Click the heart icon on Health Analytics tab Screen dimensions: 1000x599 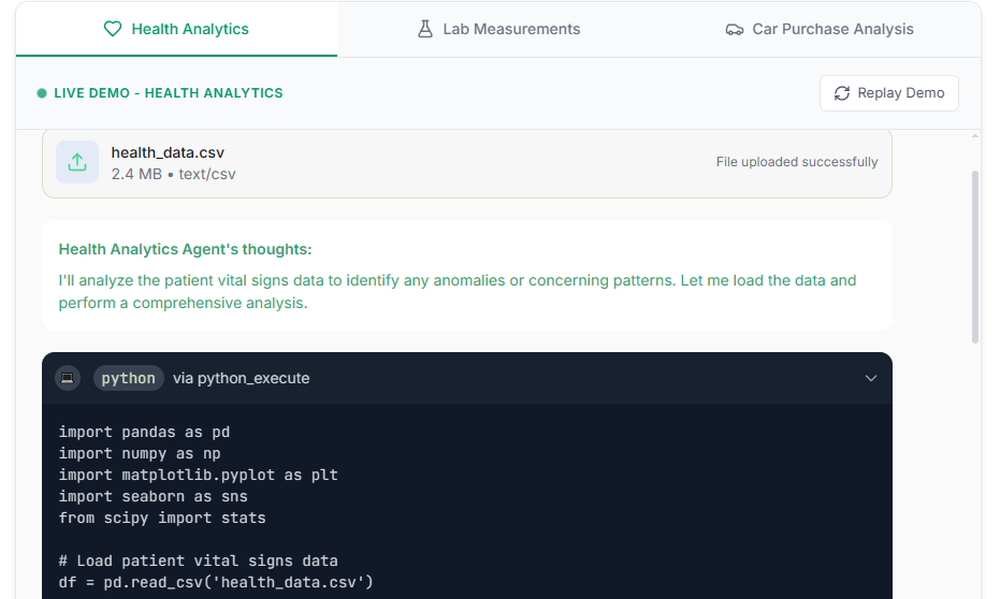(113, 29)
